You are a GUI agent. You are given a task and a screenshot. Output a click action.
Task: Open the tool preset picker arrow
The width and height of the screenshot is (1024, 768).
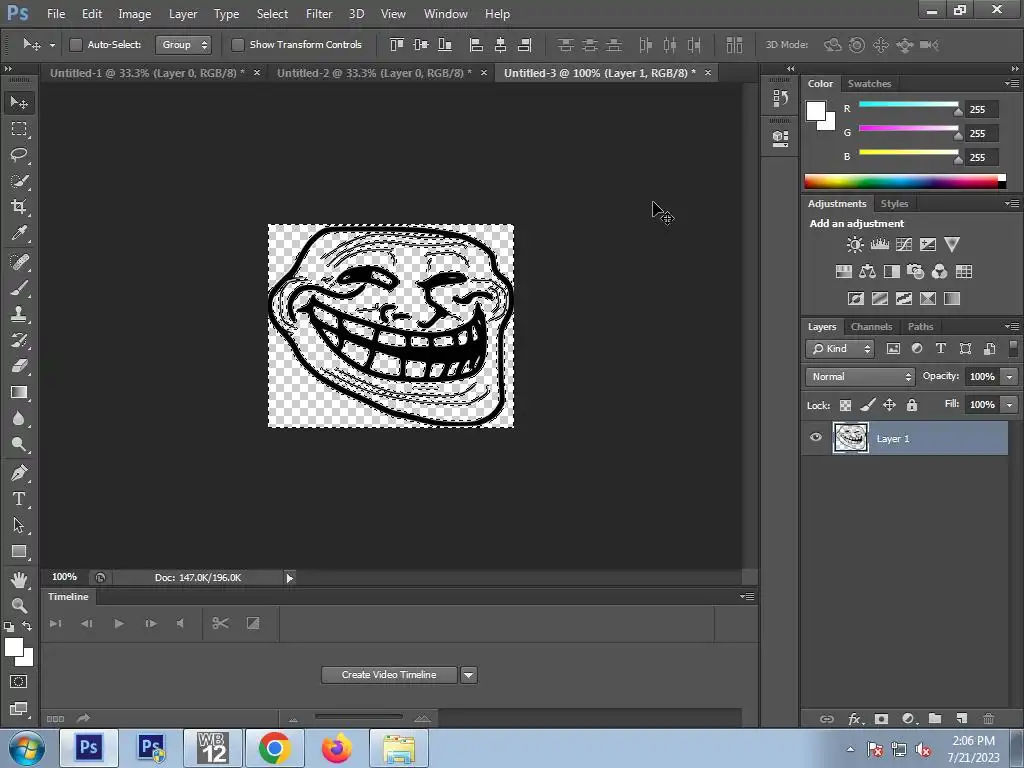pyautogui.click(x=52, y=45)
